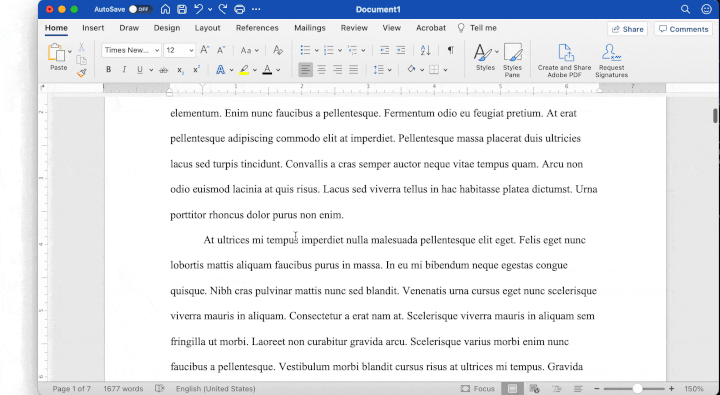Open Request Signatures
The image size is (720, 395).
[x=611, y=60]
